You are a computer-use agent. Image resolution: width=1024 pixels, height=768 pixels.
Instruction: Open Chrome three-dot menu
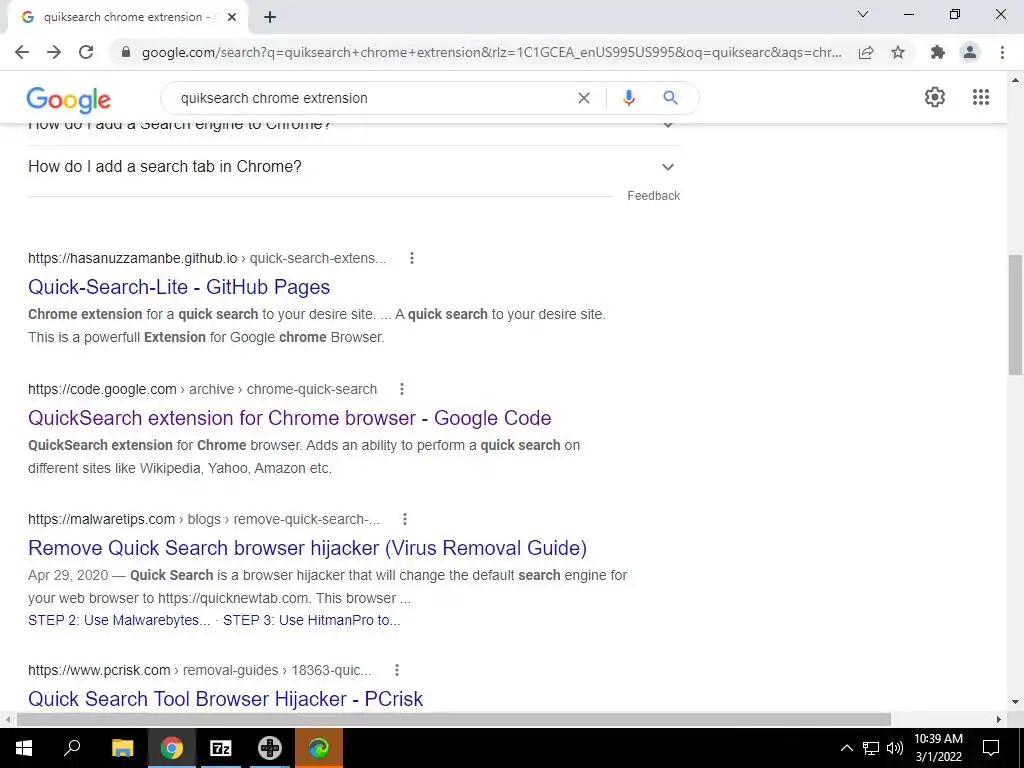click(x=1002, y=52)
